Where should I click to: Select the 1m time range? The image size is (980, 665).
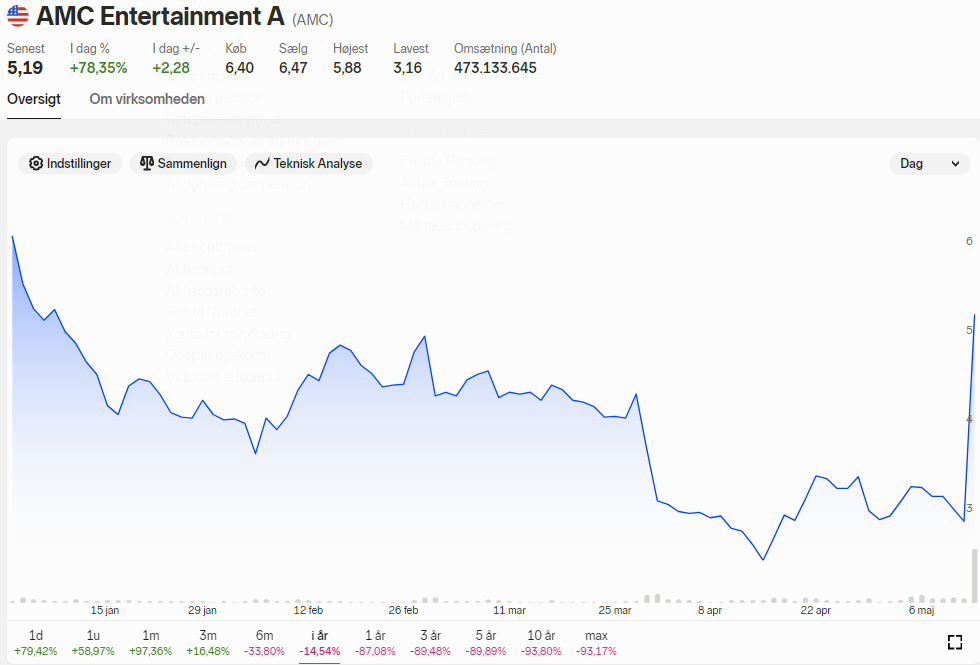click(x=151, y=642)
